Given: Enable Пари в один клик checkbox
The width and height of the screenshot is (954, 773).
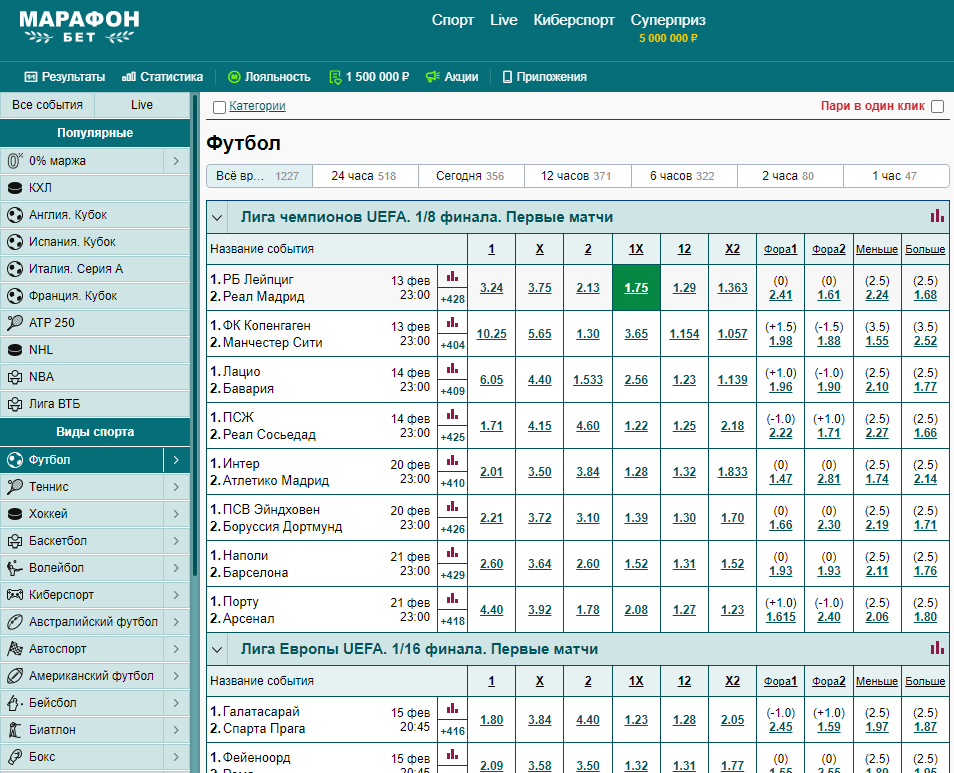Looking at the screenshot, I should tap(938, 106).
